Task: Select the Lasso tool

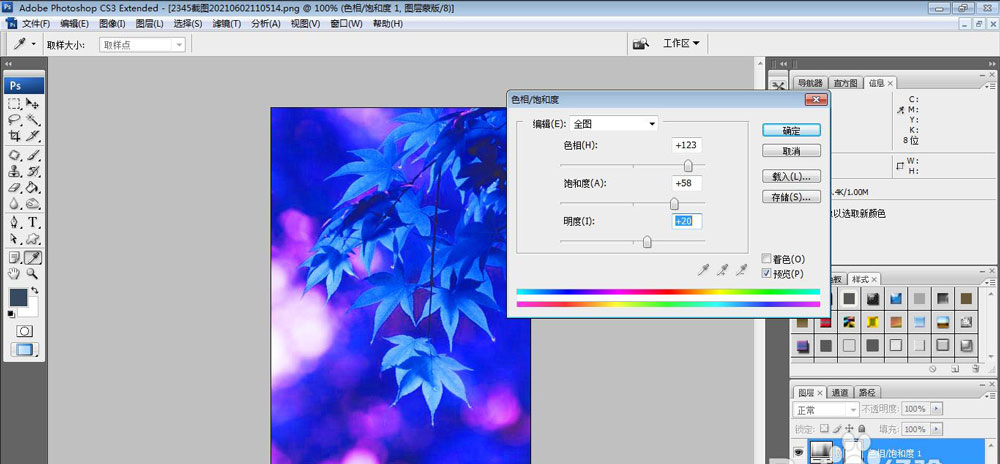Action: pyautogui.click(x=14, y=119)
